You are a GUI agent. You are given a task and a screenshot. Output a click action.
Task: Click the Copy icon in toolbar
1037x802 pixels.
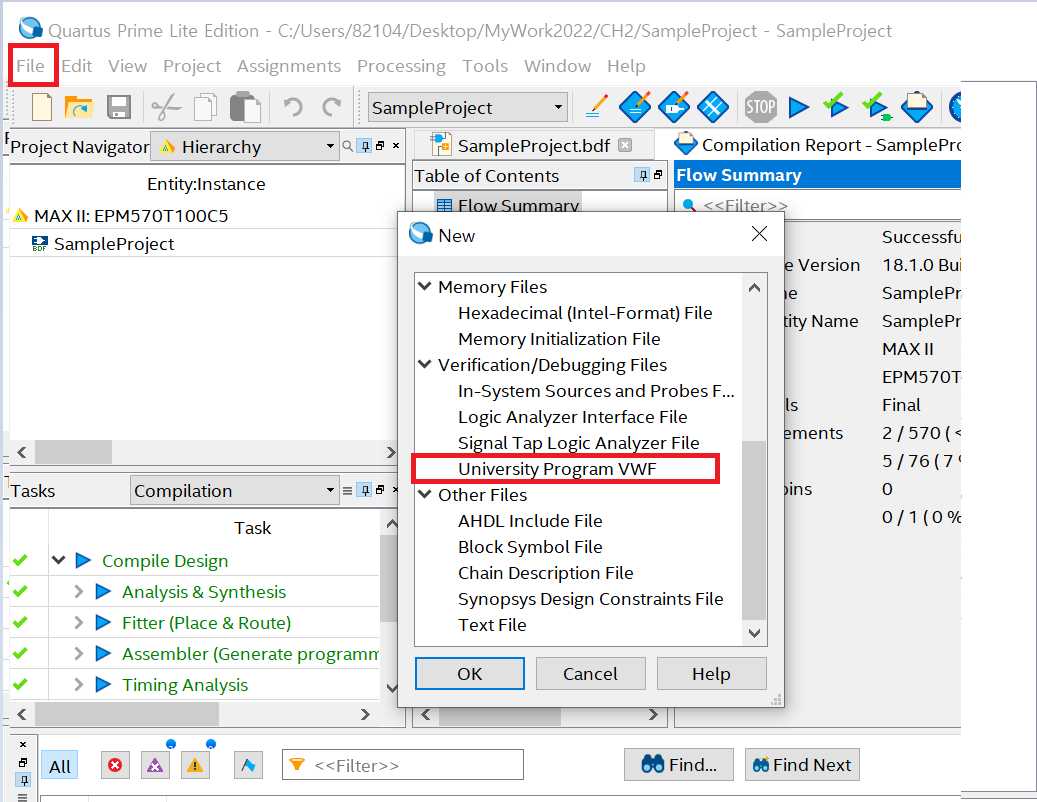pos(206,107)
